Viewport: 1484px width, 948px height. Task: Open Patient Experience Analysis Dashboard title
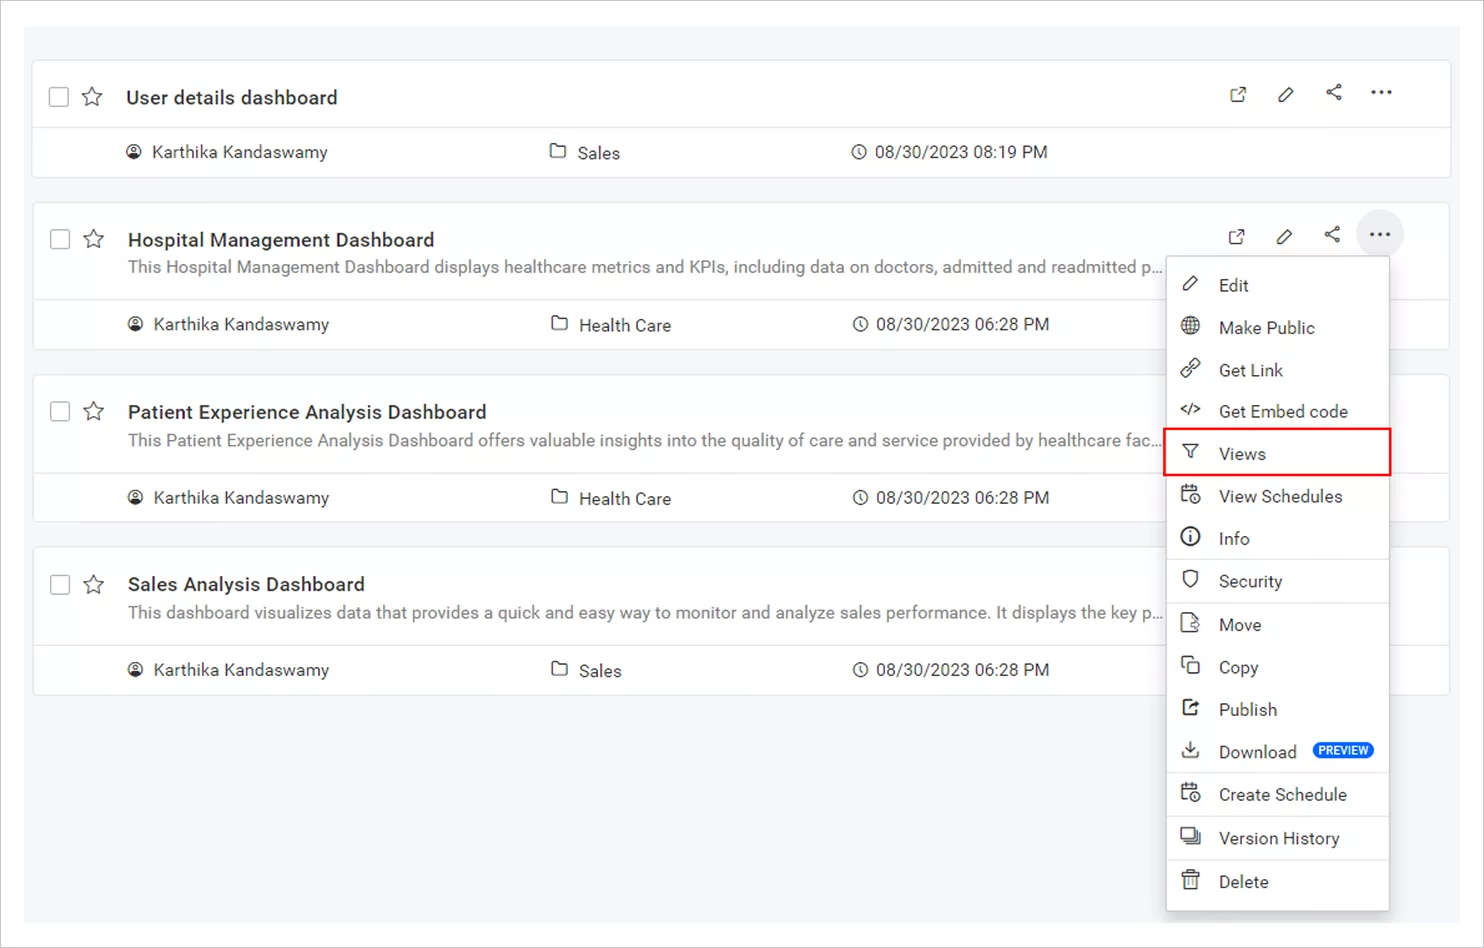pyautogui.click(x=307, y=412)
